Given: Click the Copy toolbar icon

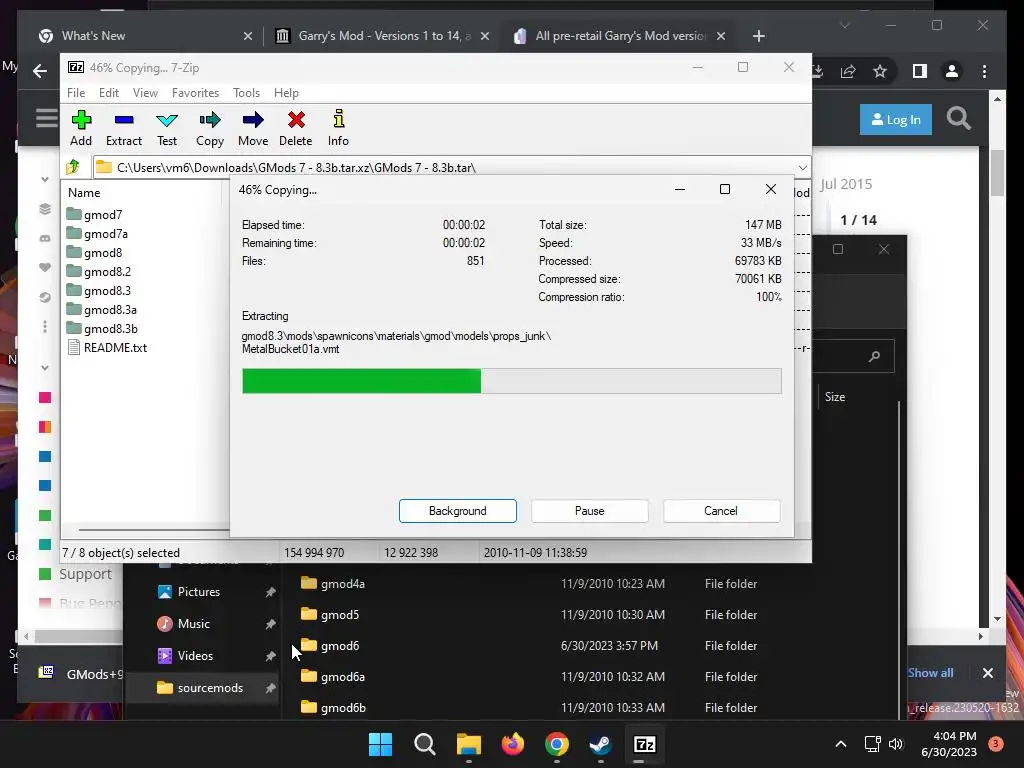Looking at the screenshot, I should coord(210,128).
